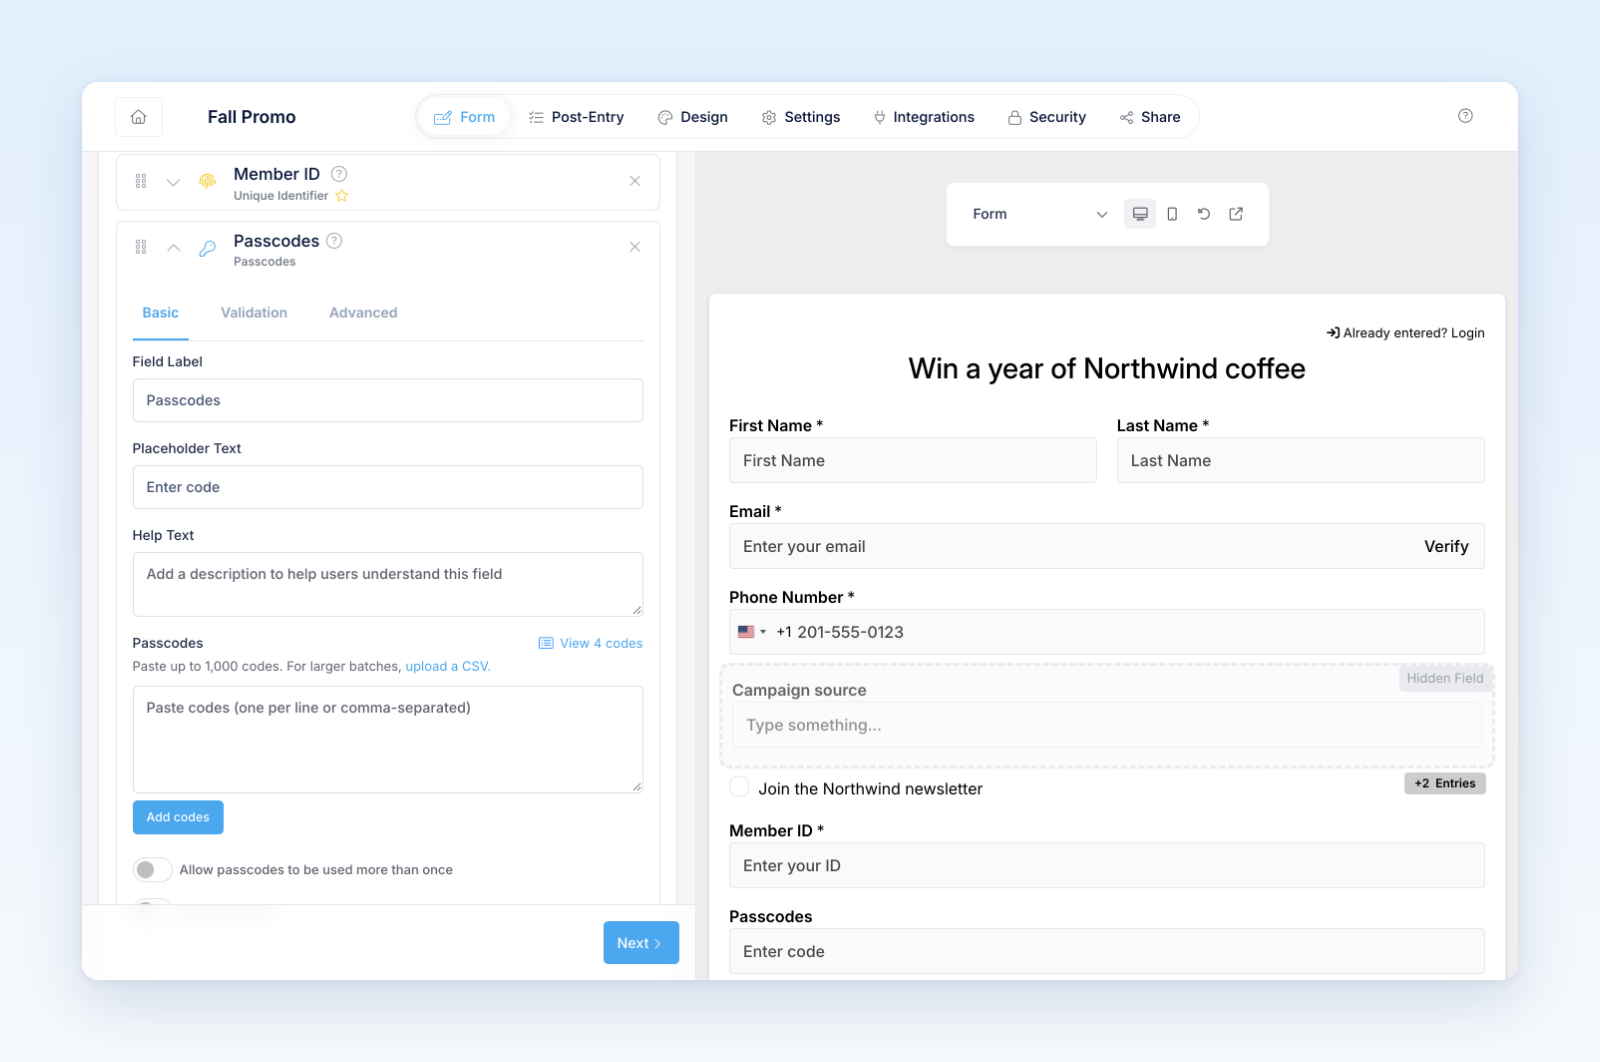Go to the home dashboard icon
1600x1062 pixels.
coord(139,117)
